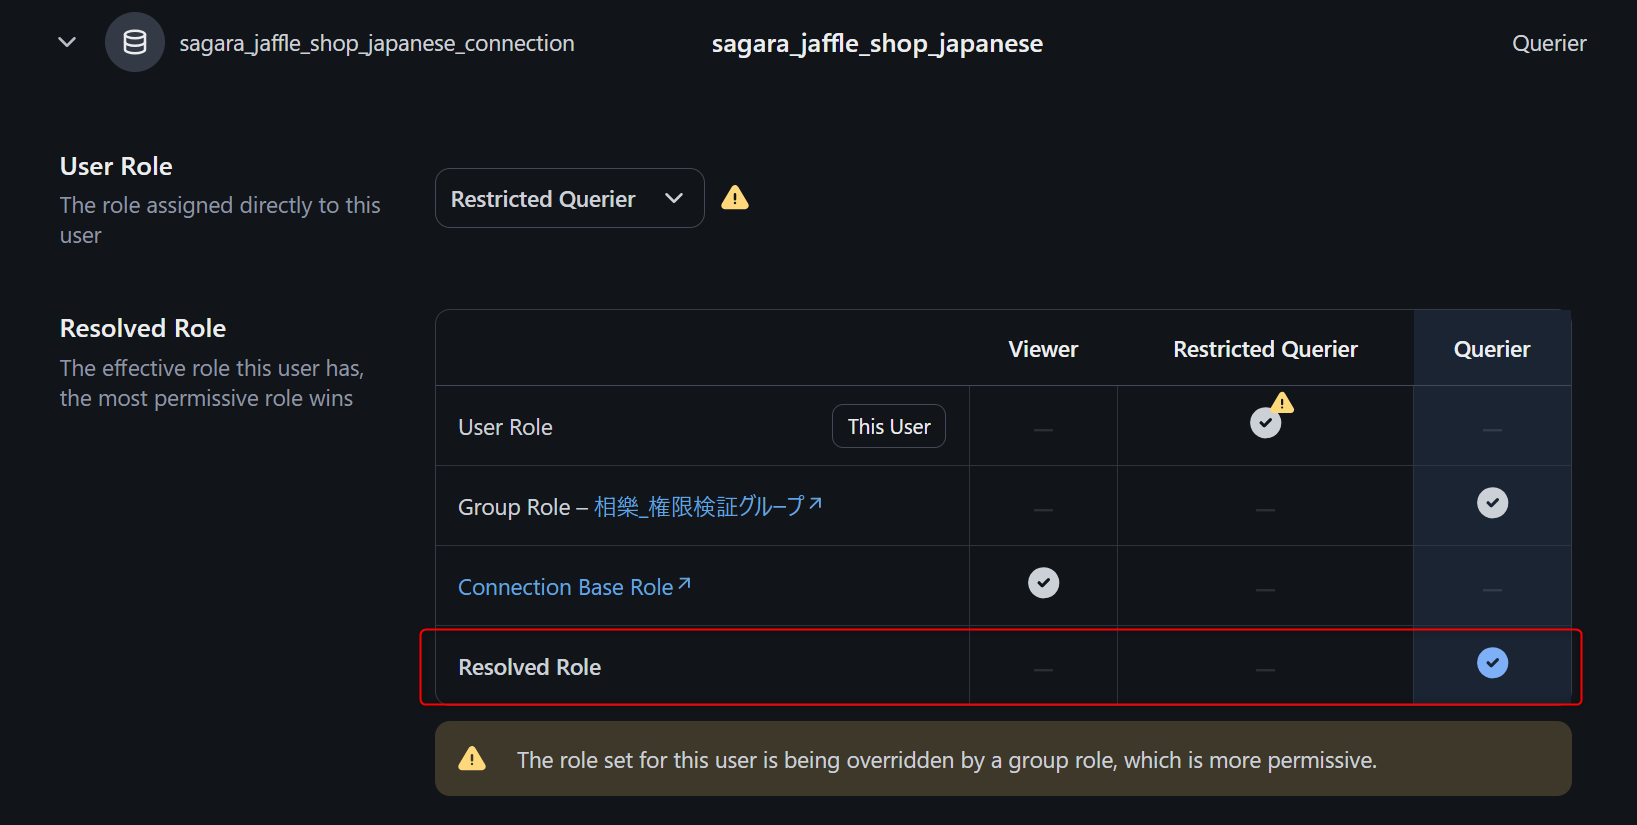The image size is (1637, 825).
Task: Click Connection Base Role check under Viewer
Action: click(1043, 583)
